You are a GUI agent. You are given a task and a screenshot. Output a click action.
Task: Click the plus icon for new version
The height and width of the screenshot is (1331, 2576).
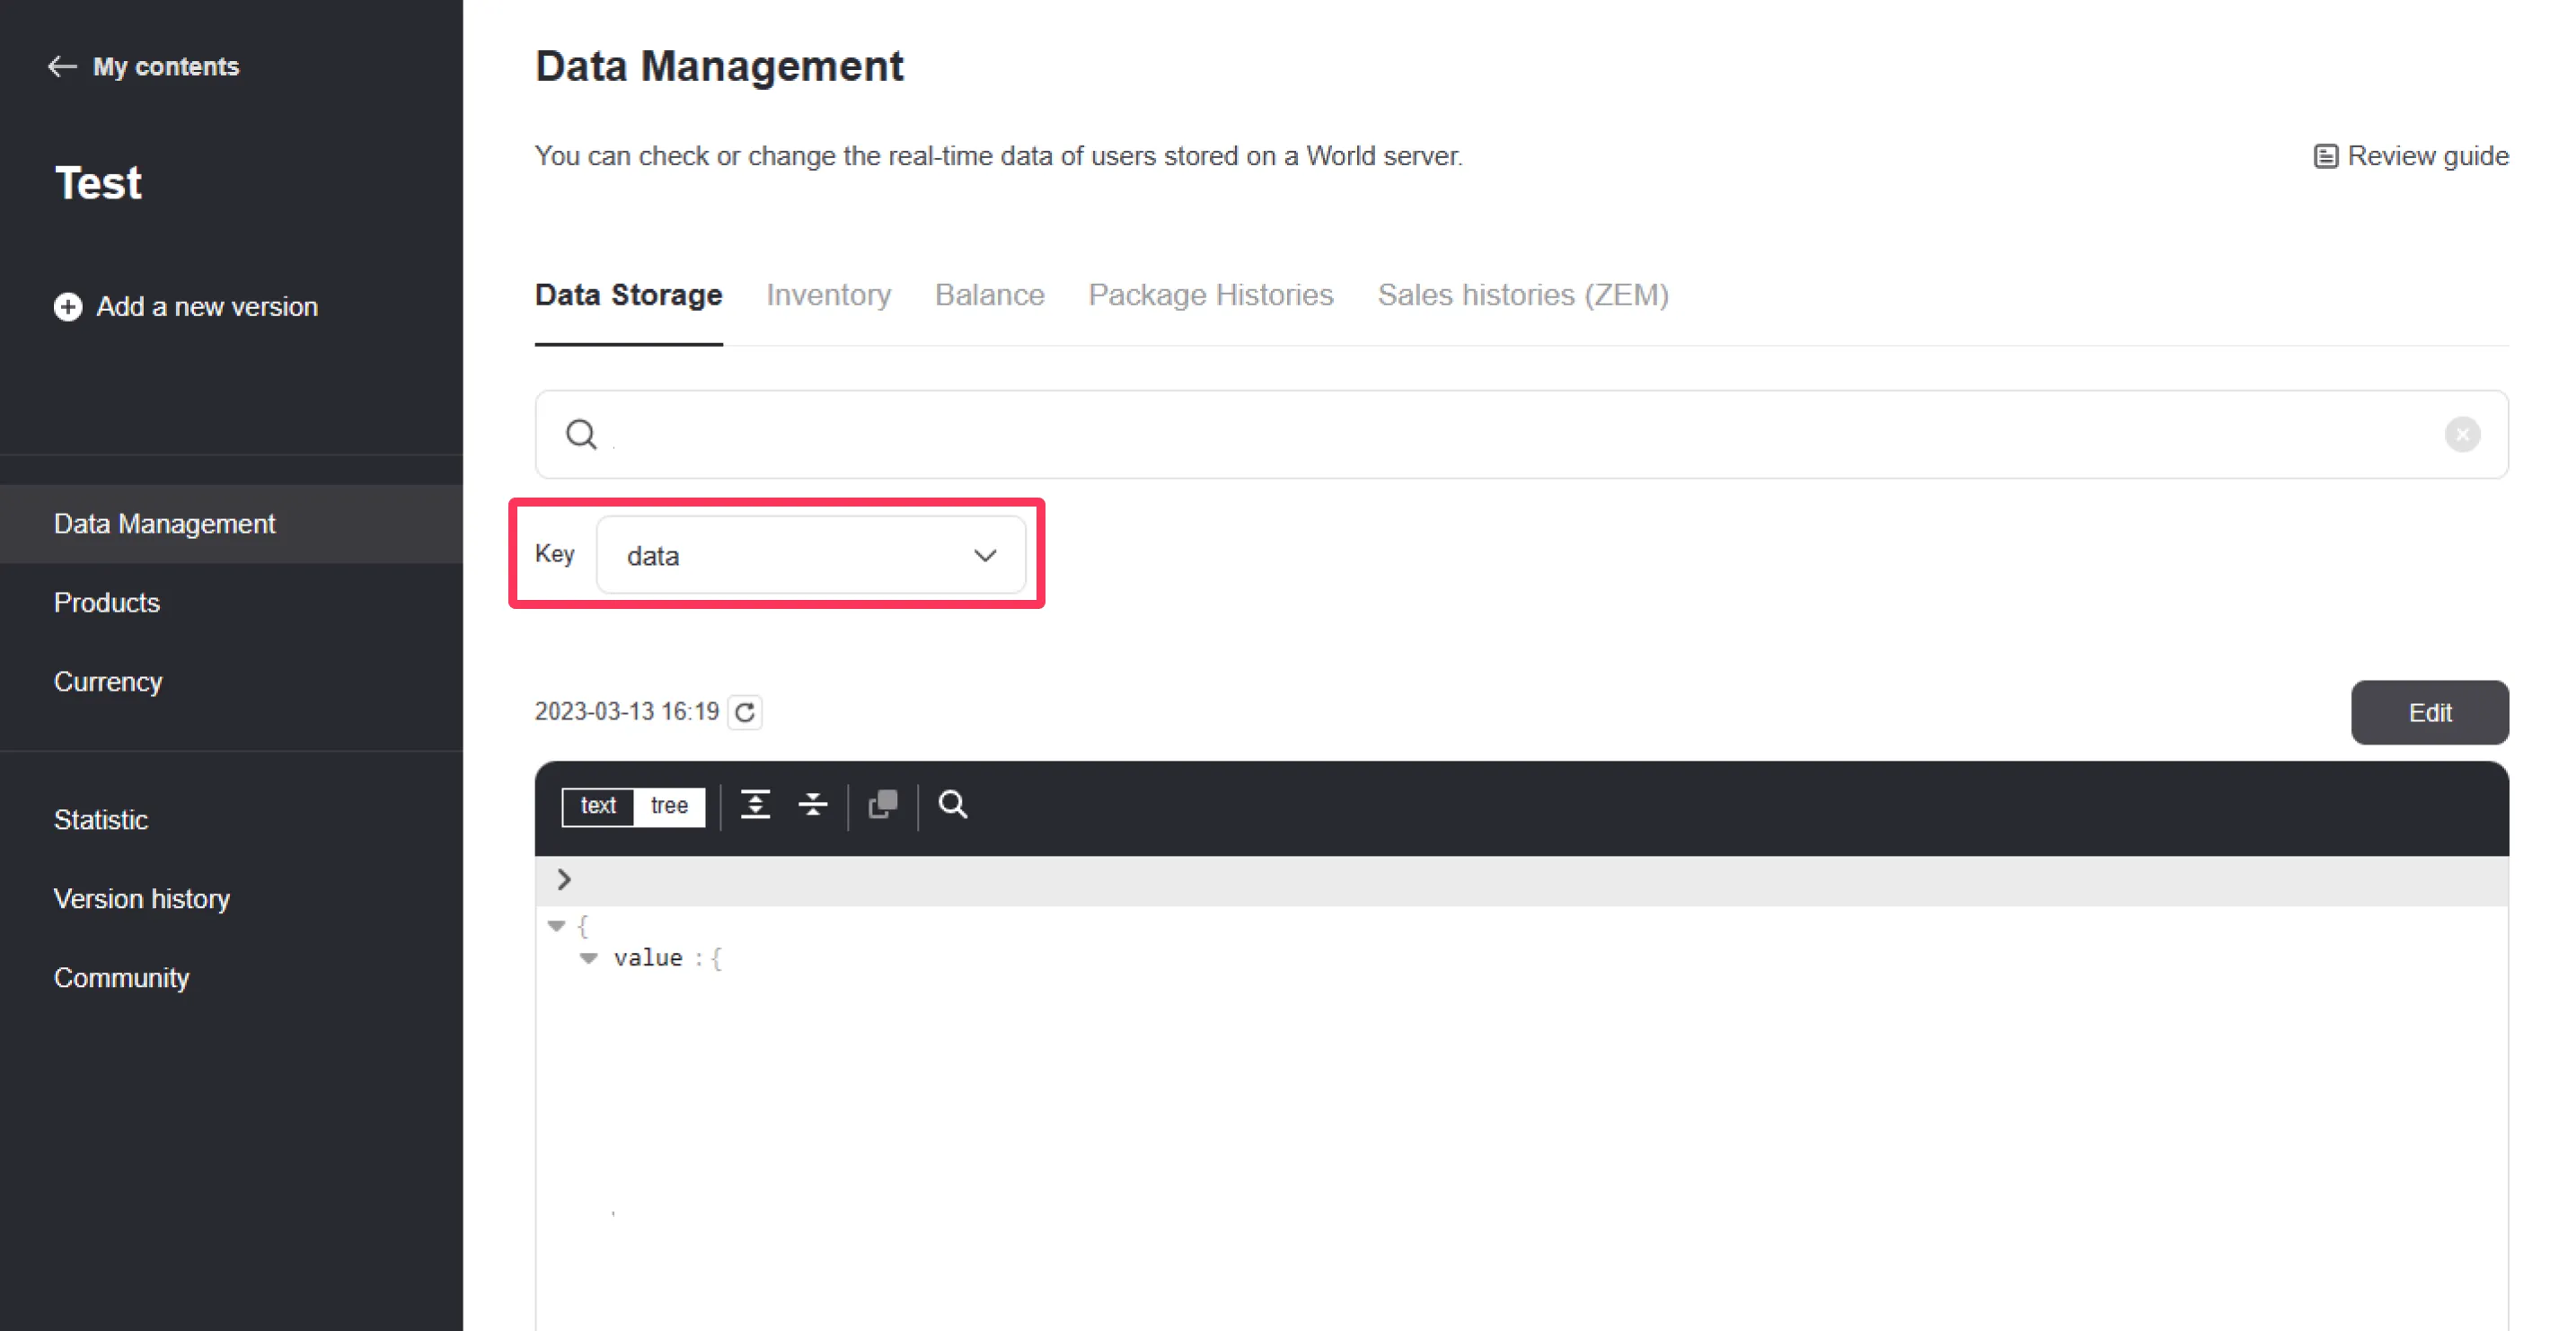click(x=68, y=307)
